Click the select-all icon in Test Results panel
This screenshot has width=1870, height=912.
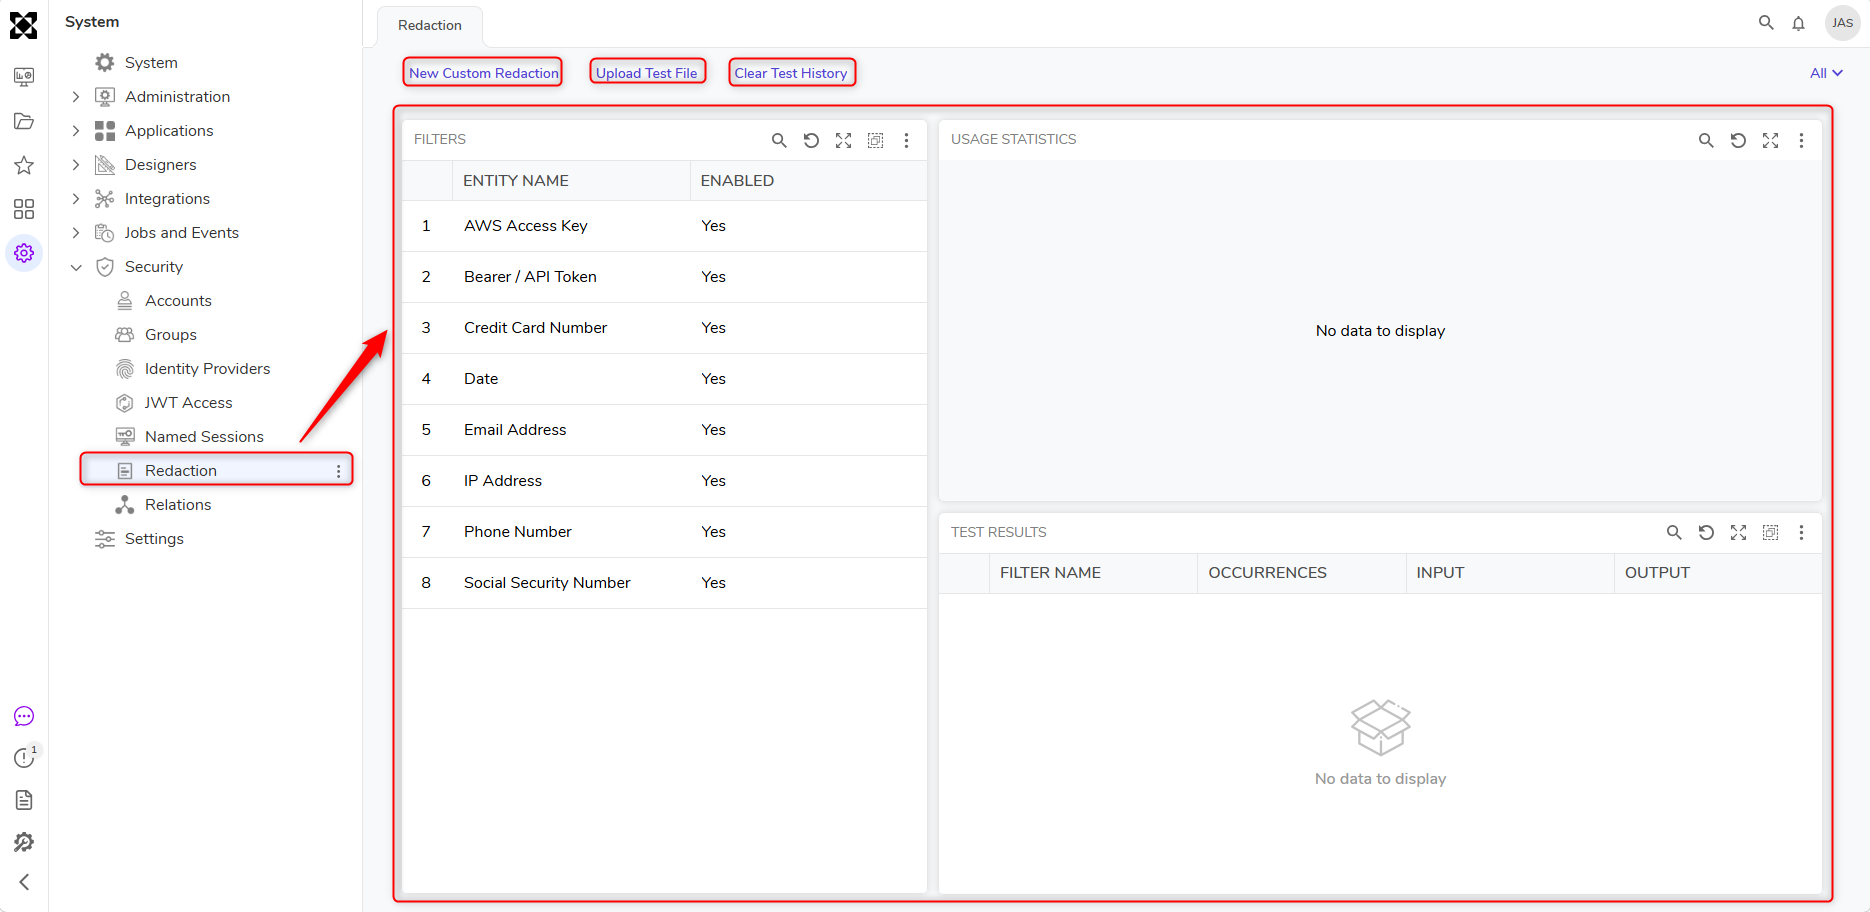pyautogui.click(x=1770, y=532)
